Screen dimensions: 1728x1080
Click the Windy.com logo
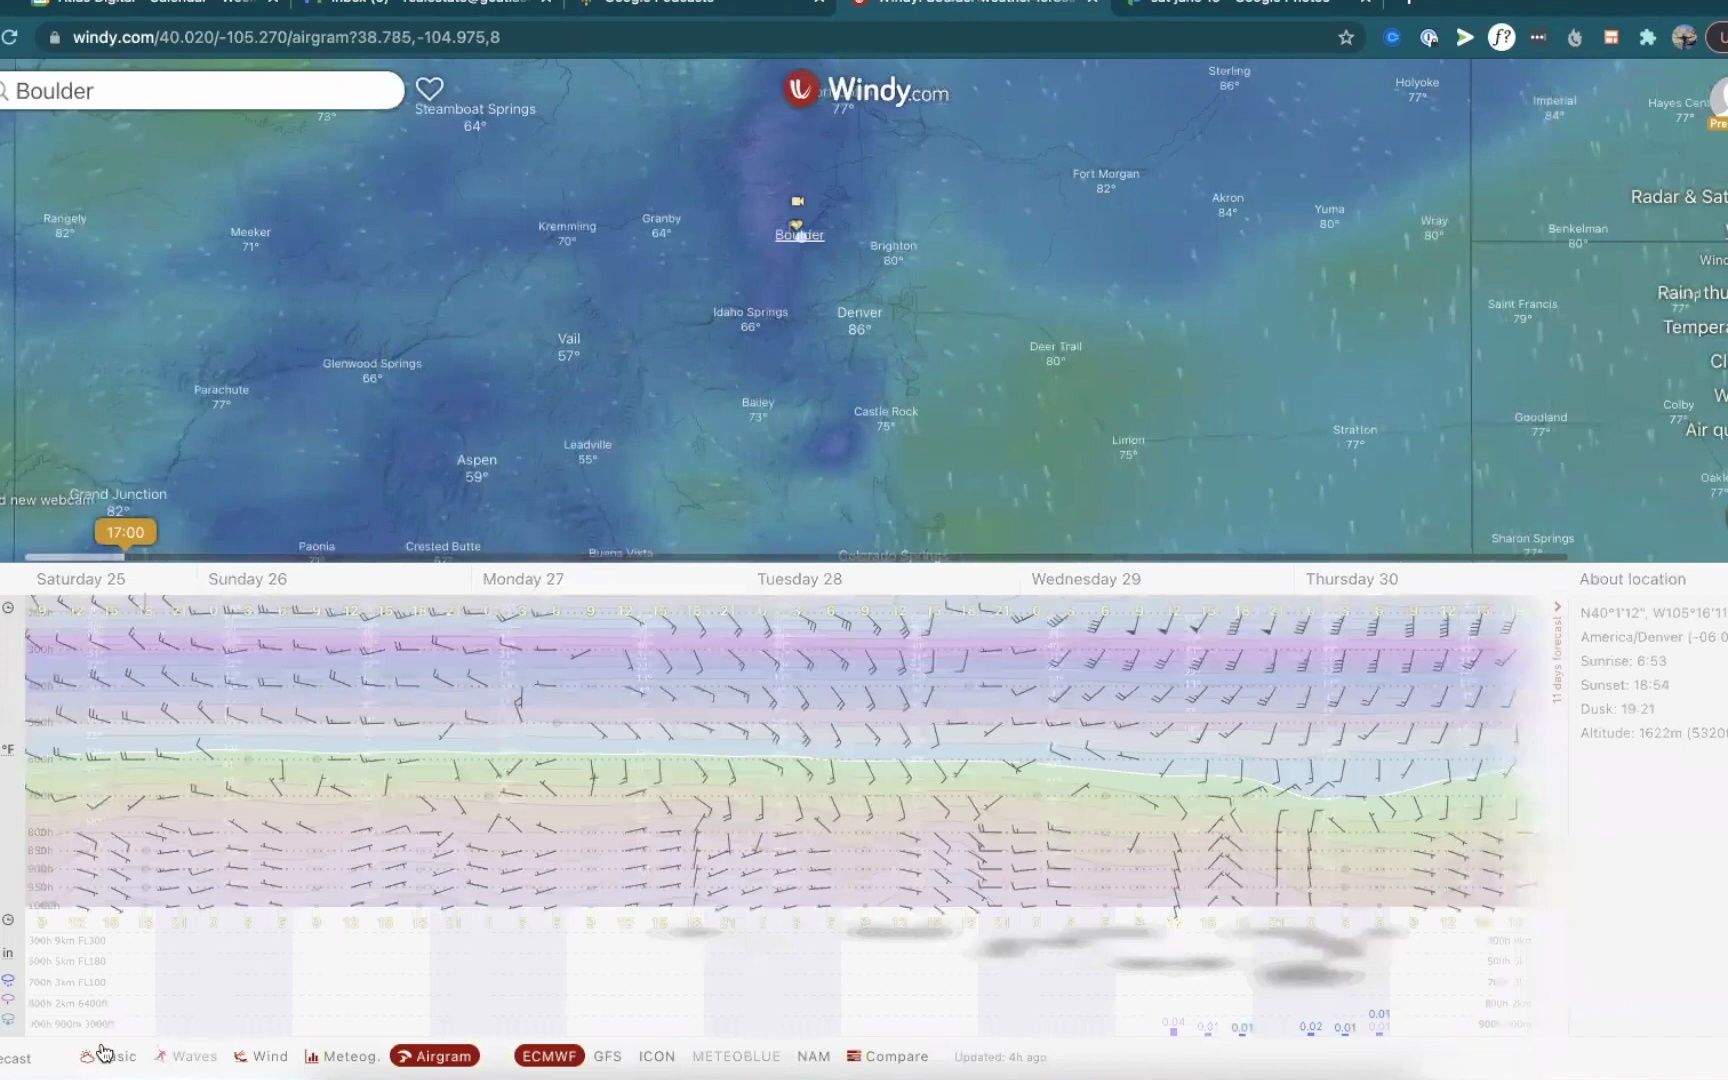point(866,90)
